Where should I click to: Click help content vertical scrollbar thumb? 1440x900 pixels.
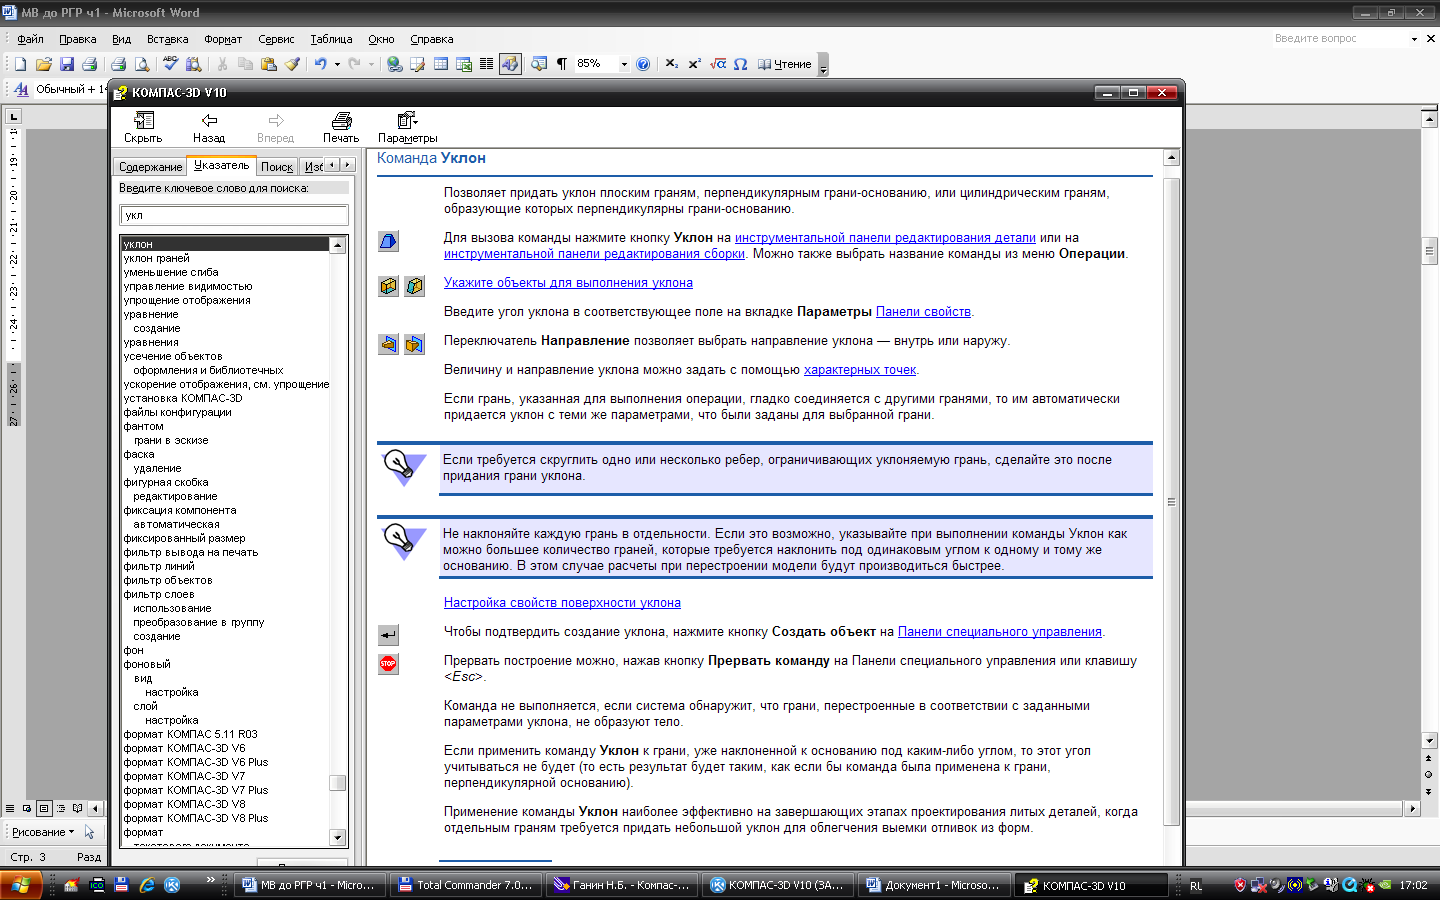click(1171, 500)
